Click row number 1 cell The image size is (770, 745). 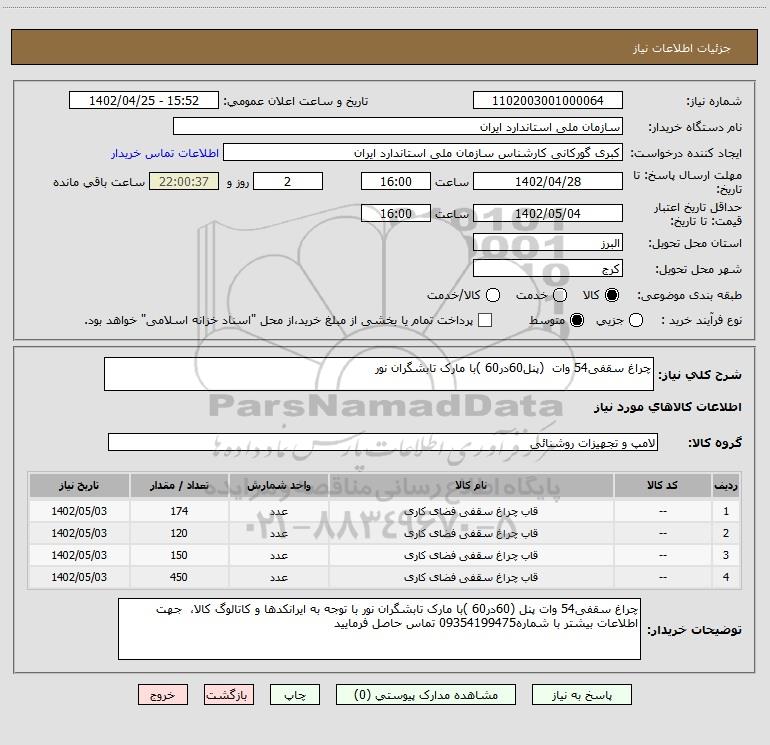tap(726, 511)
